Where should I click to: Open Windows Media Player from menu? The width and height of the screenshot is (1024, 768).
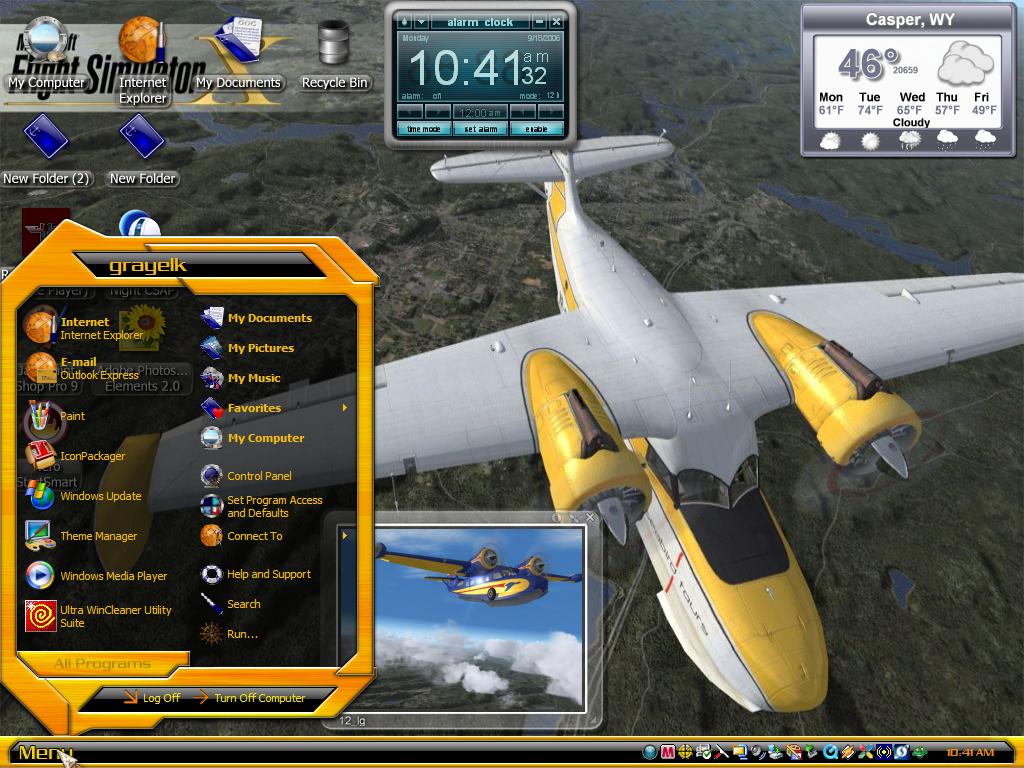[96, 575]
